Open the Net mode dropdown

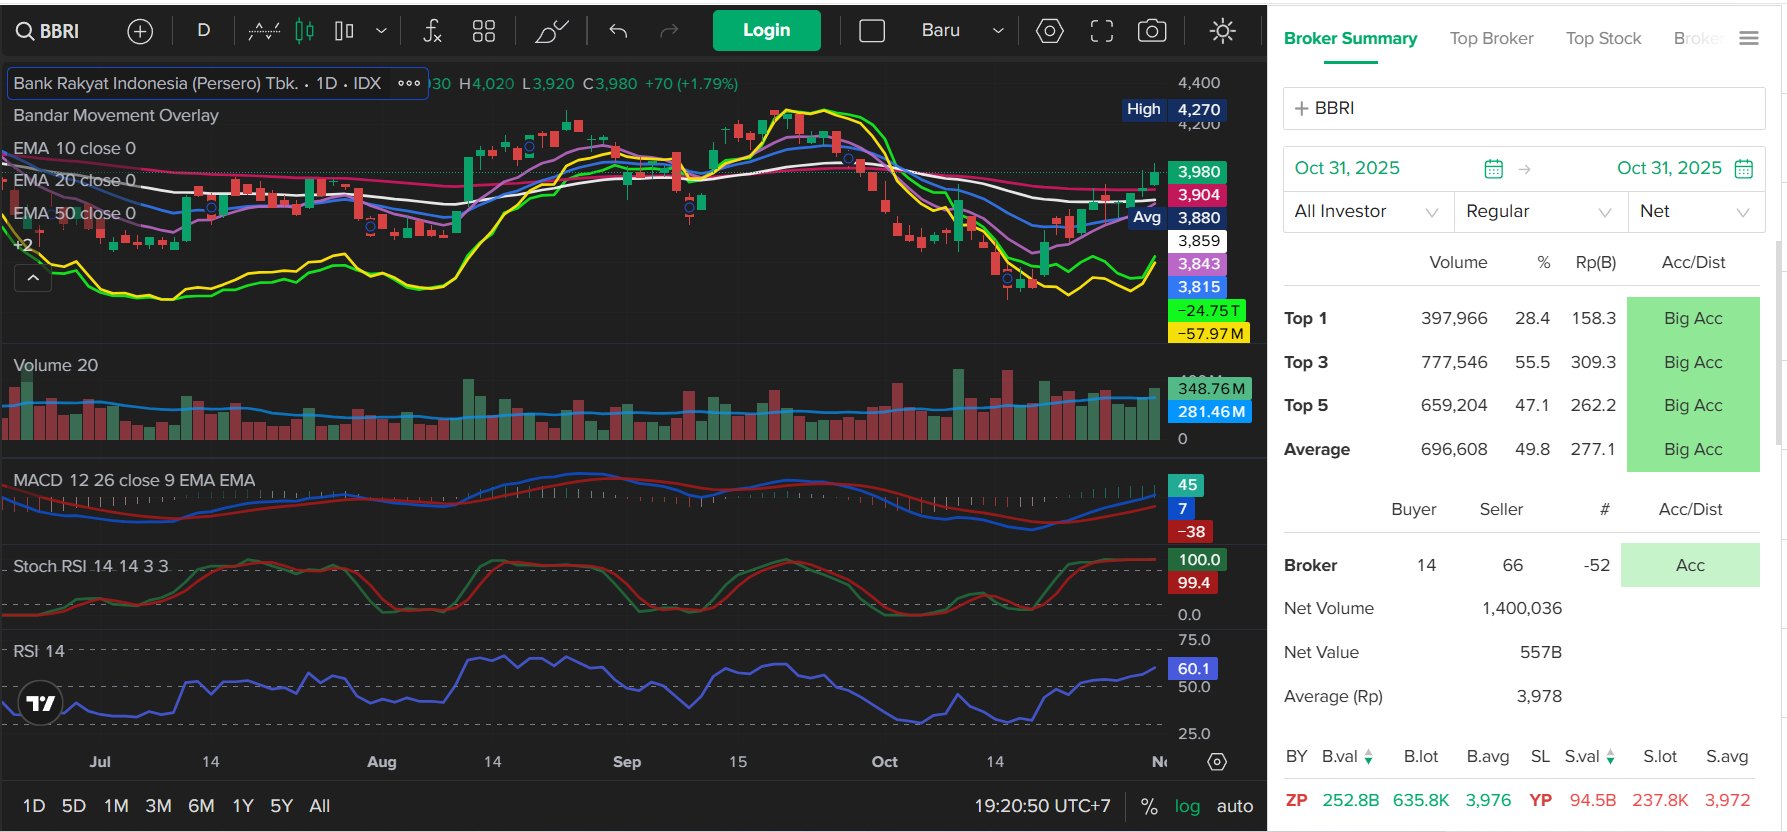pyautogui.click(x=1695, y=212)
